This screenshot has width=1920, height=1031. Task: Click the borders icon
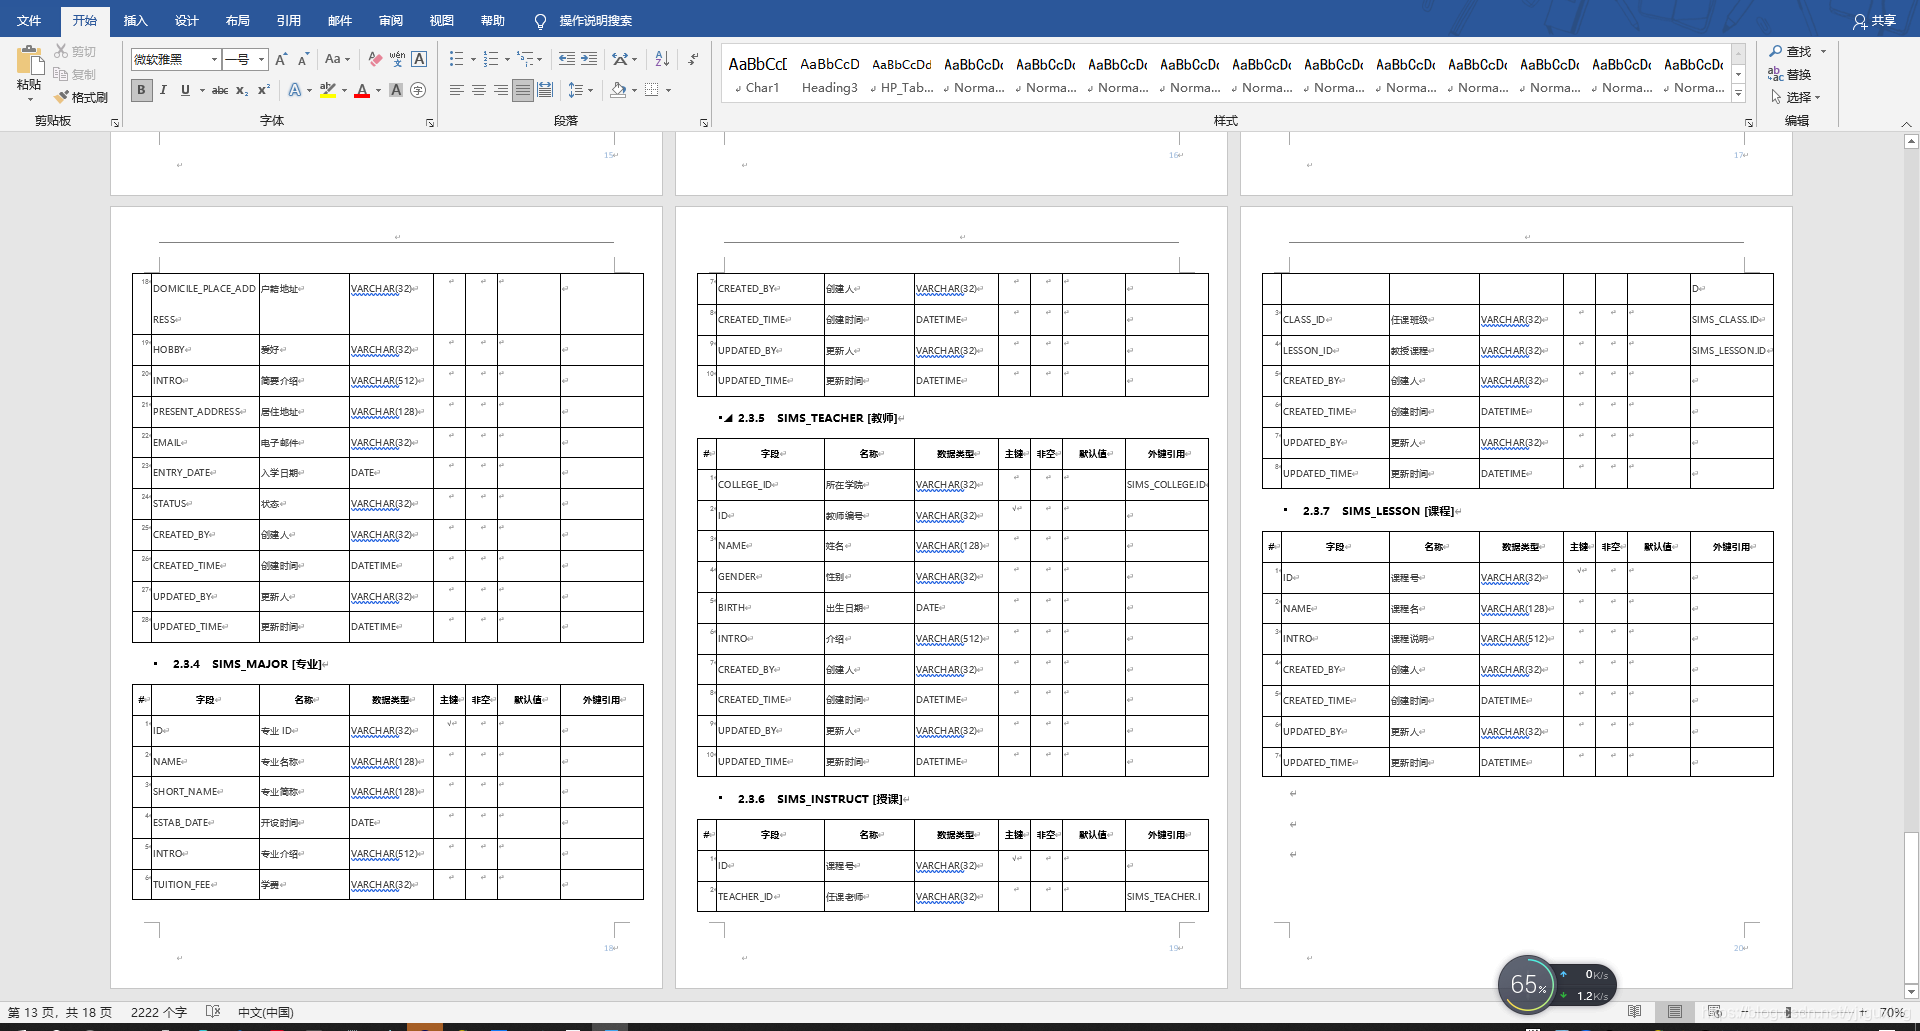(x=652, y=90)
